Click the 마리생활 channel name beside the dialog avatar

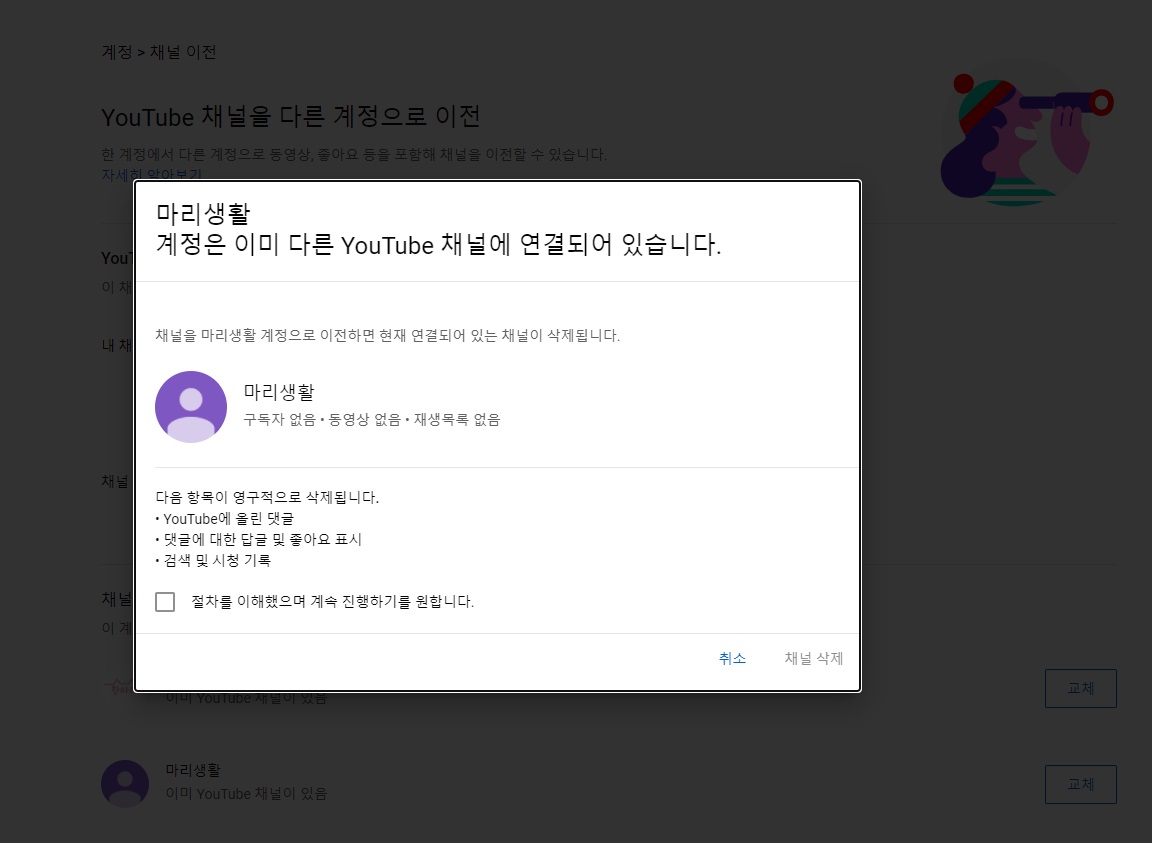[x=278, y=392]
